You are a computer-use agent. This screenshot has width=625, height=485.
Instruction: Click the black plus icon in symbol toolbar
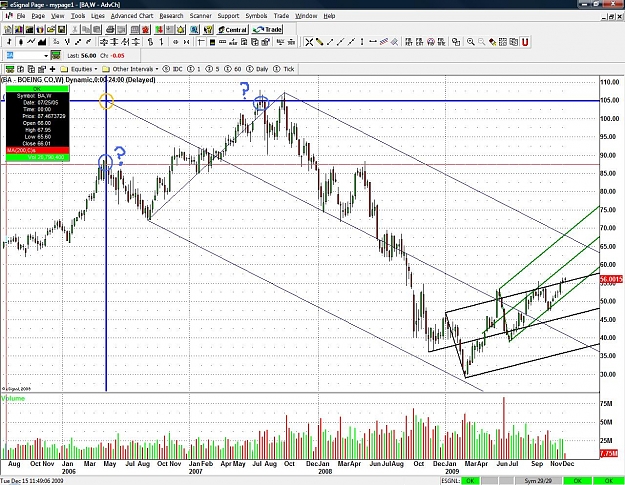click(52, 69)
